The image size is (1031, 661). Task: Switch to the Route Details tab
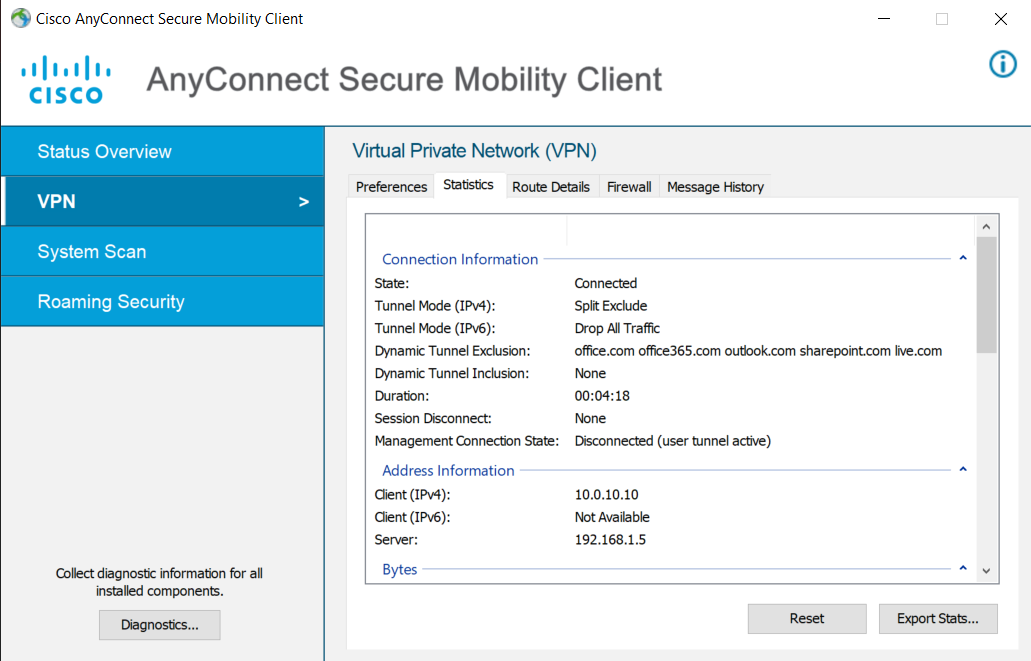pyautogui.click(x=551, y=187)
